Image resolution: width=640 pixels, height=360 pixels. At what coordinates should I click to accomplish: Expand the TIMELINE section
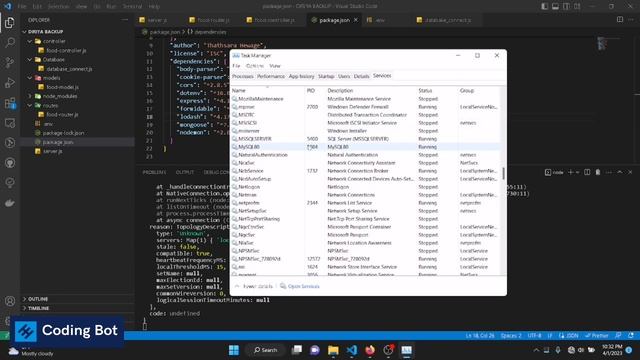click(x=38, y=308)
